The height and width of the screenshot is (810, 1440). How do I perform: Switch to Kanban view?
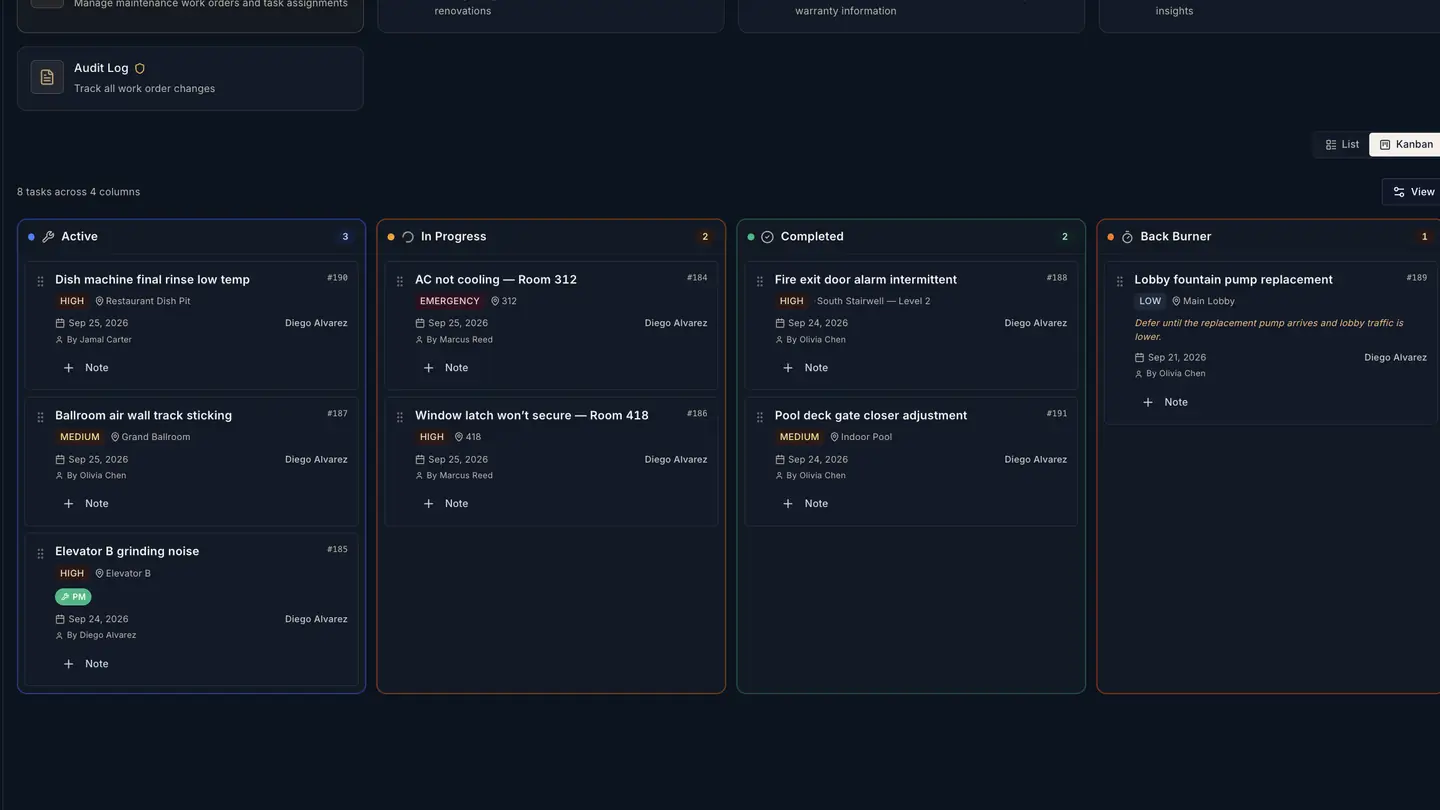click(1406, 145)
